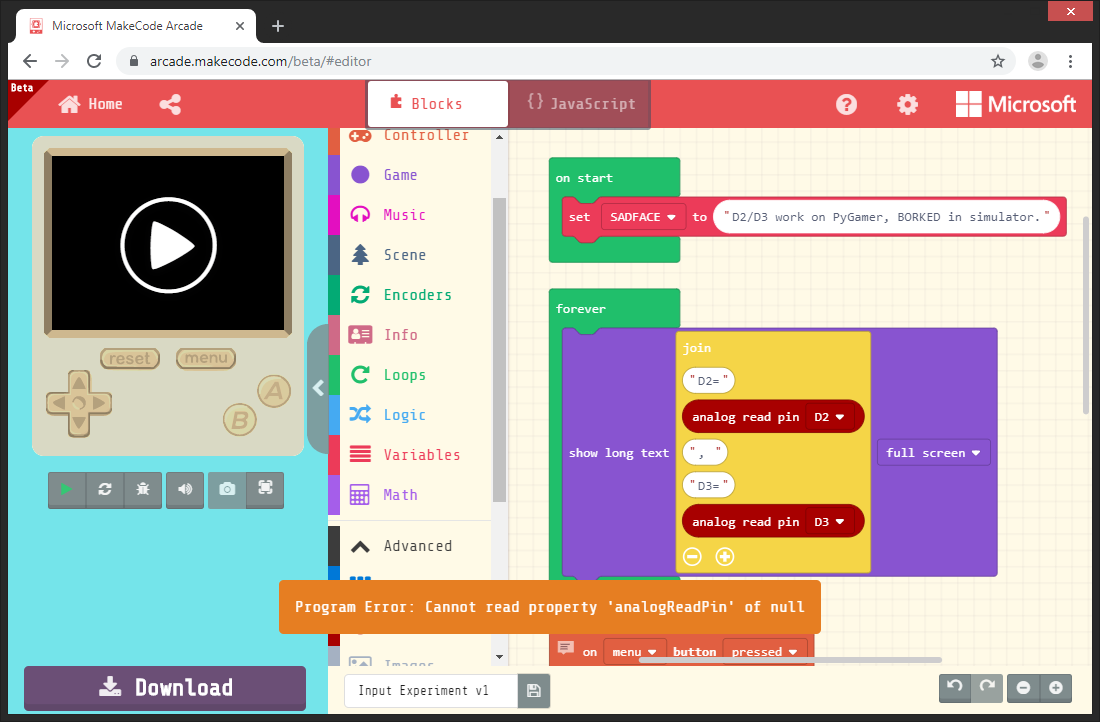Take a screenshot with the camera icon
Viewport: 1100px width, 722px height.
(227, 490)
